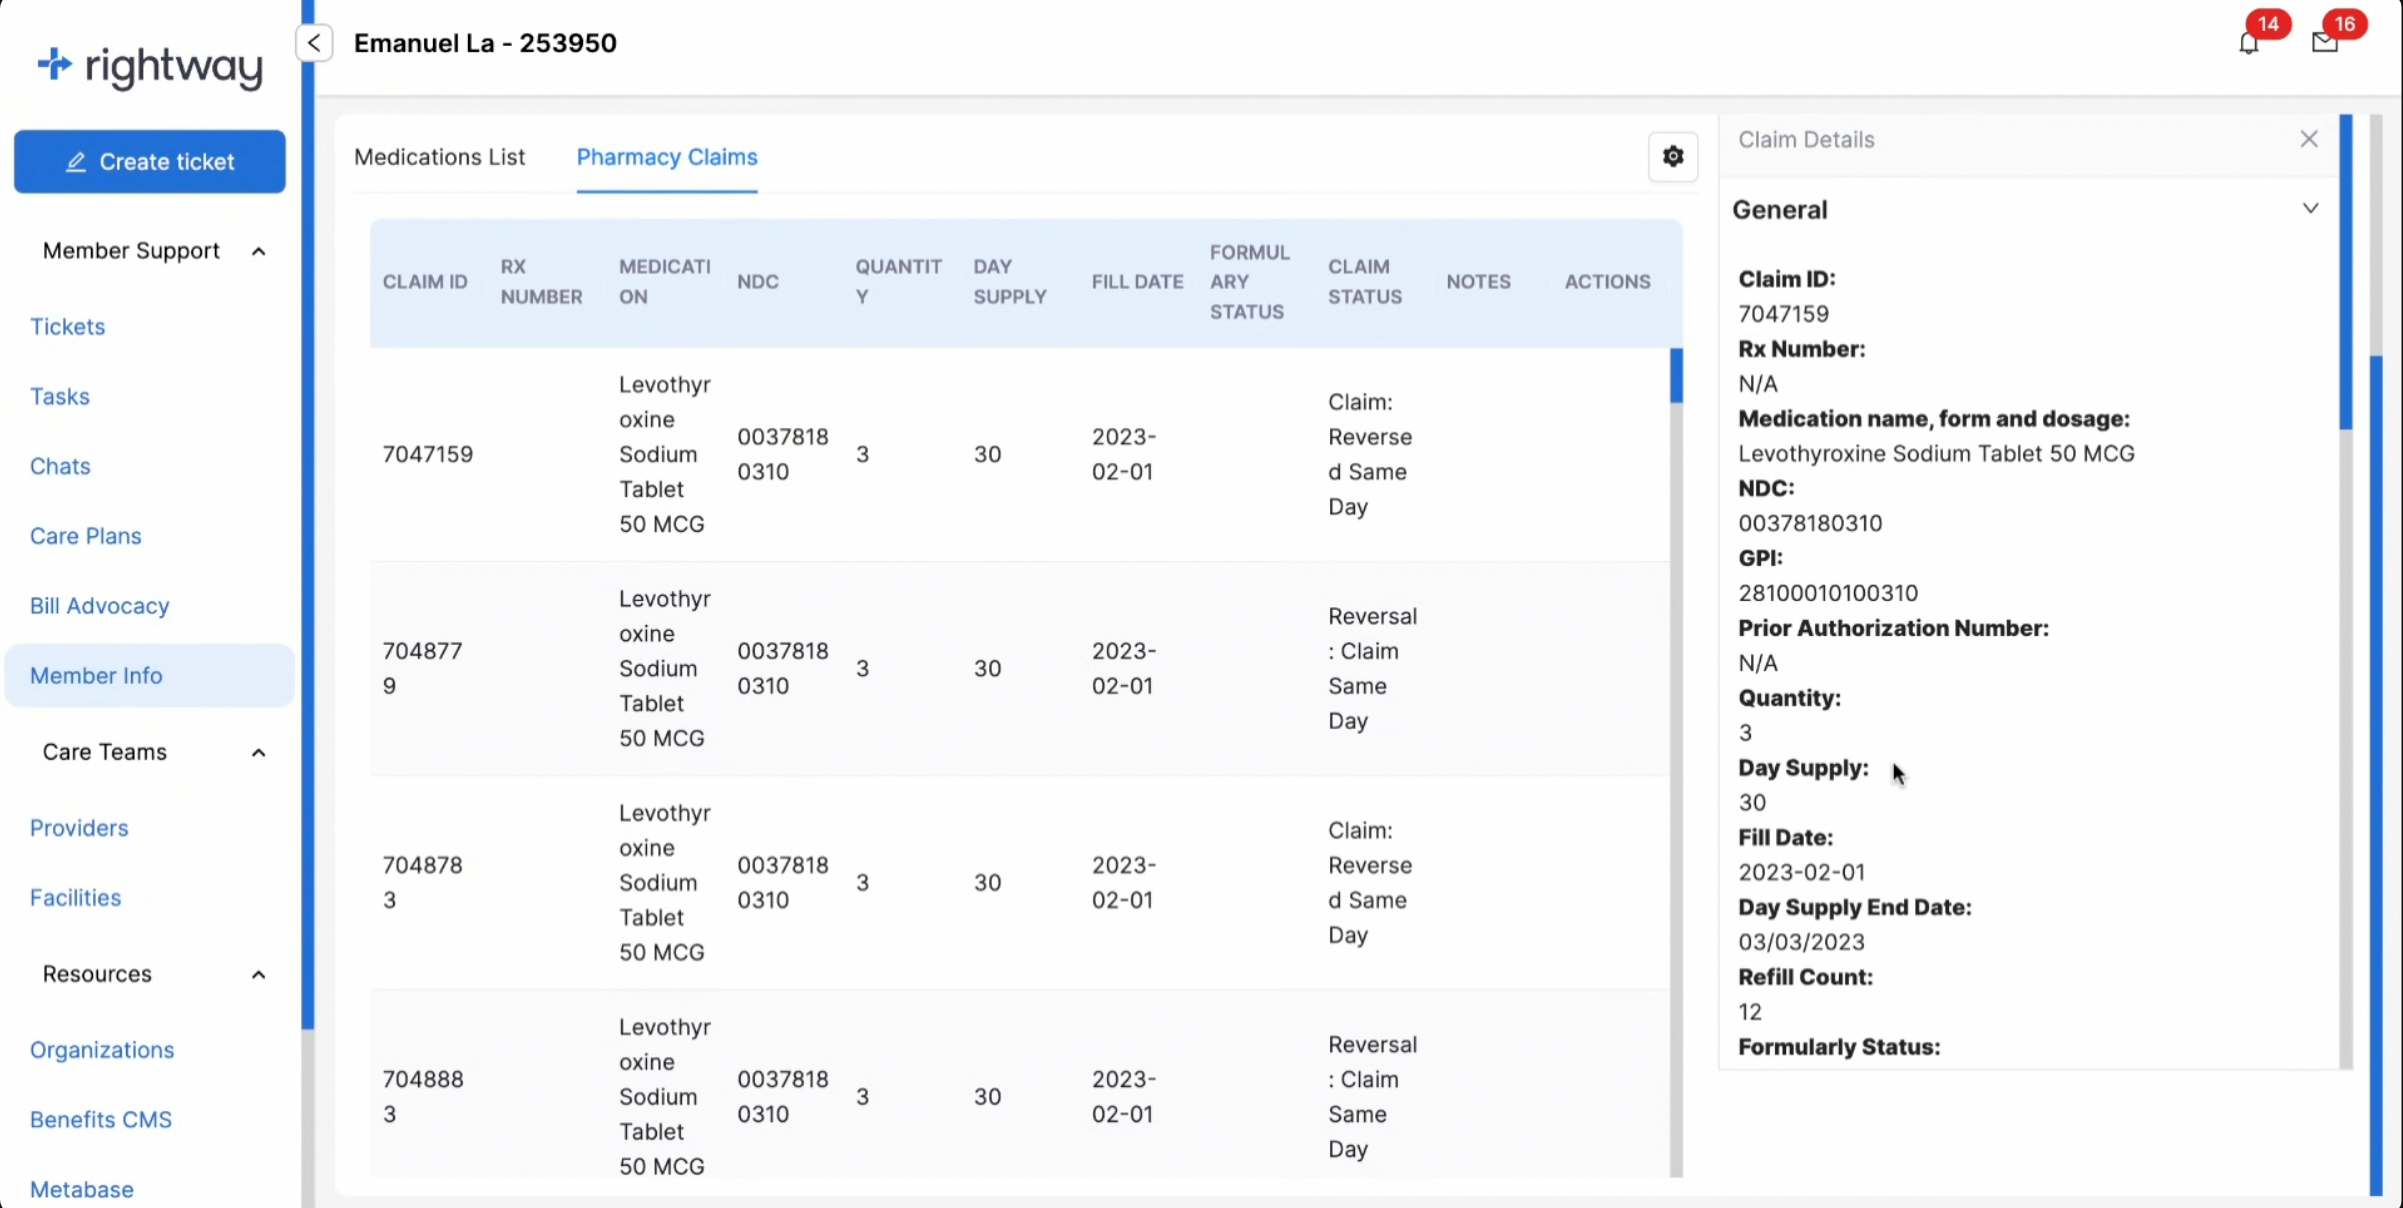Open the table settings gear icon
The width and height of the screenshot is (2403, 1208).
pos(1673,157)
